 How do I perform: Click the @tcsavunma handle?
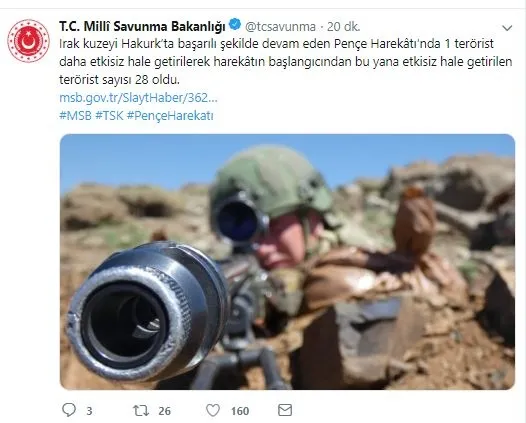[x=280, y=27]
